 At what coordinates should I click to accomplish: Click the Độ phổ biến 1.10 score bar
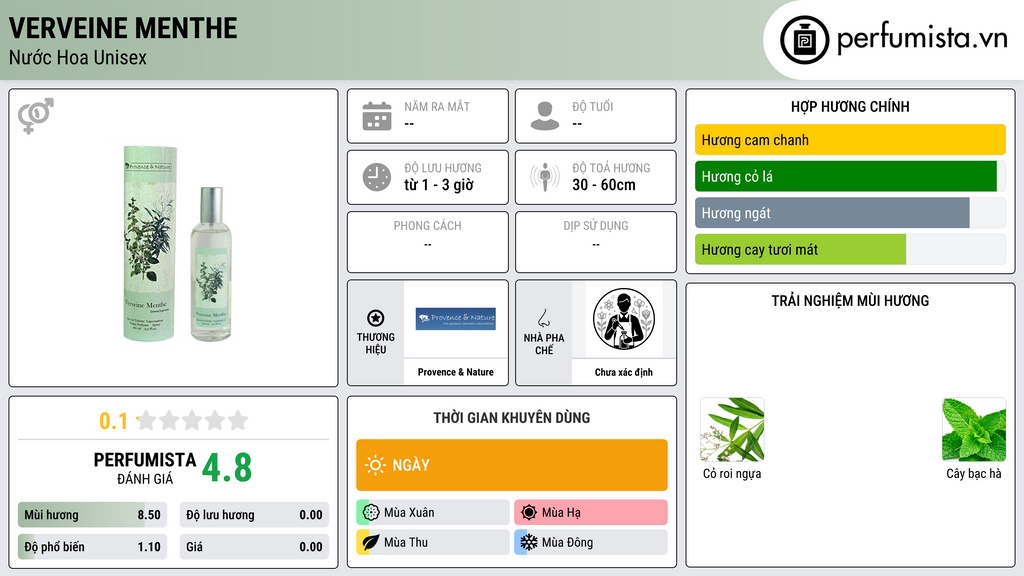(93, 547)
